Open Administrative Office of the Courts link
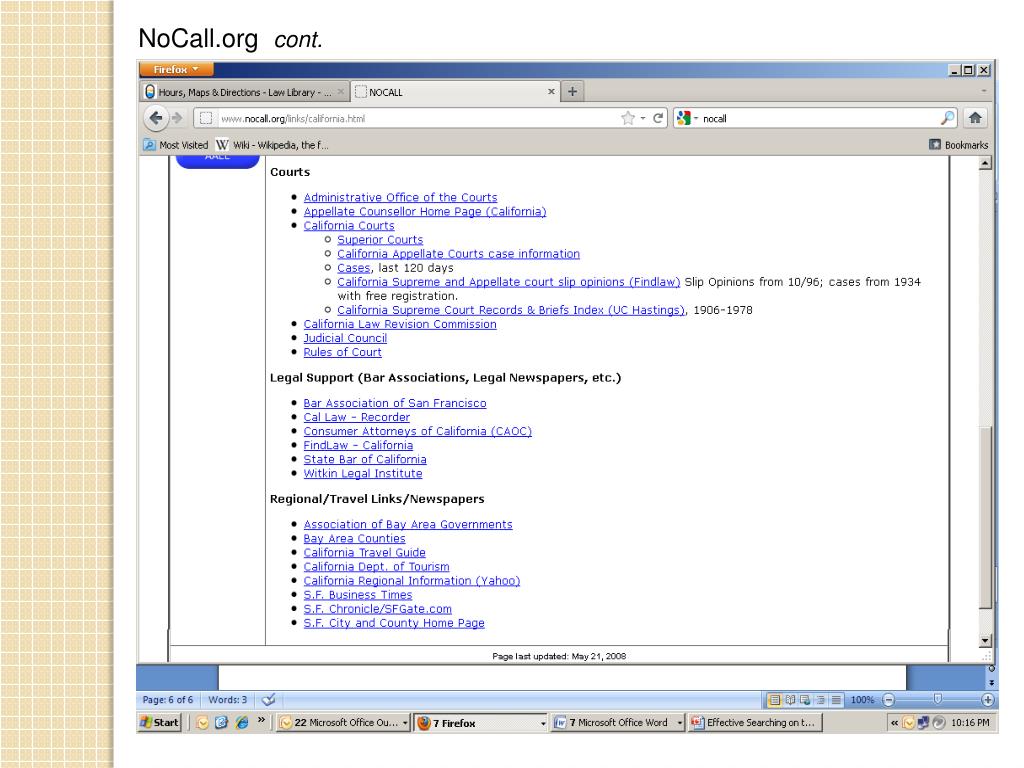 (400, 197)
